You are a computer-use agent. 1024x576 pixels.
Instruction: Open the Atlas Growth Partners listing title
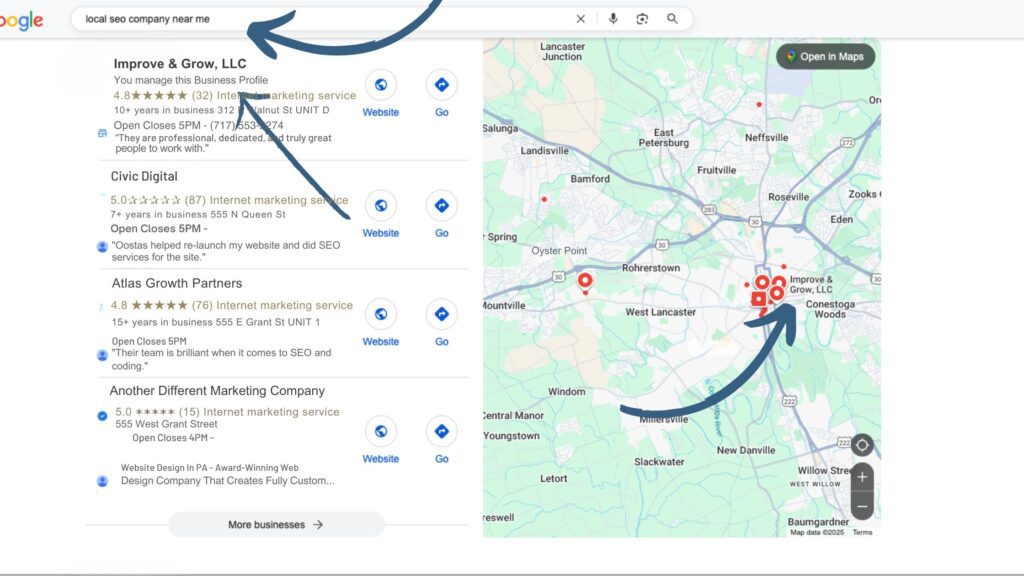pyautogui.click(x=177, y=283)
